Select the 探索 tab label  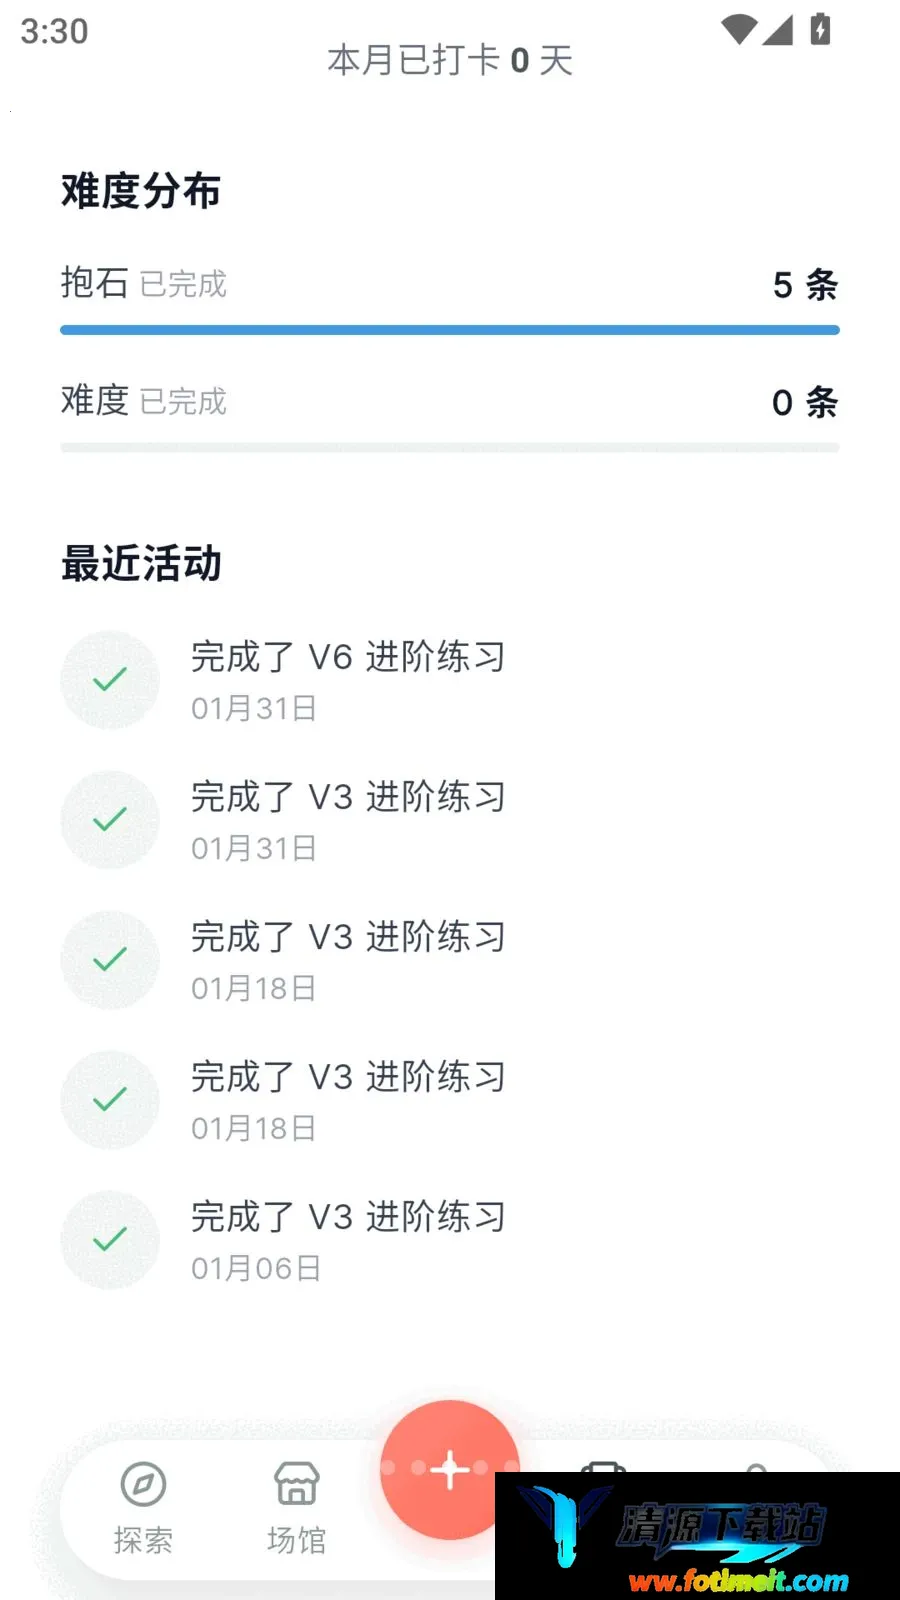[x=143, y=1540]
